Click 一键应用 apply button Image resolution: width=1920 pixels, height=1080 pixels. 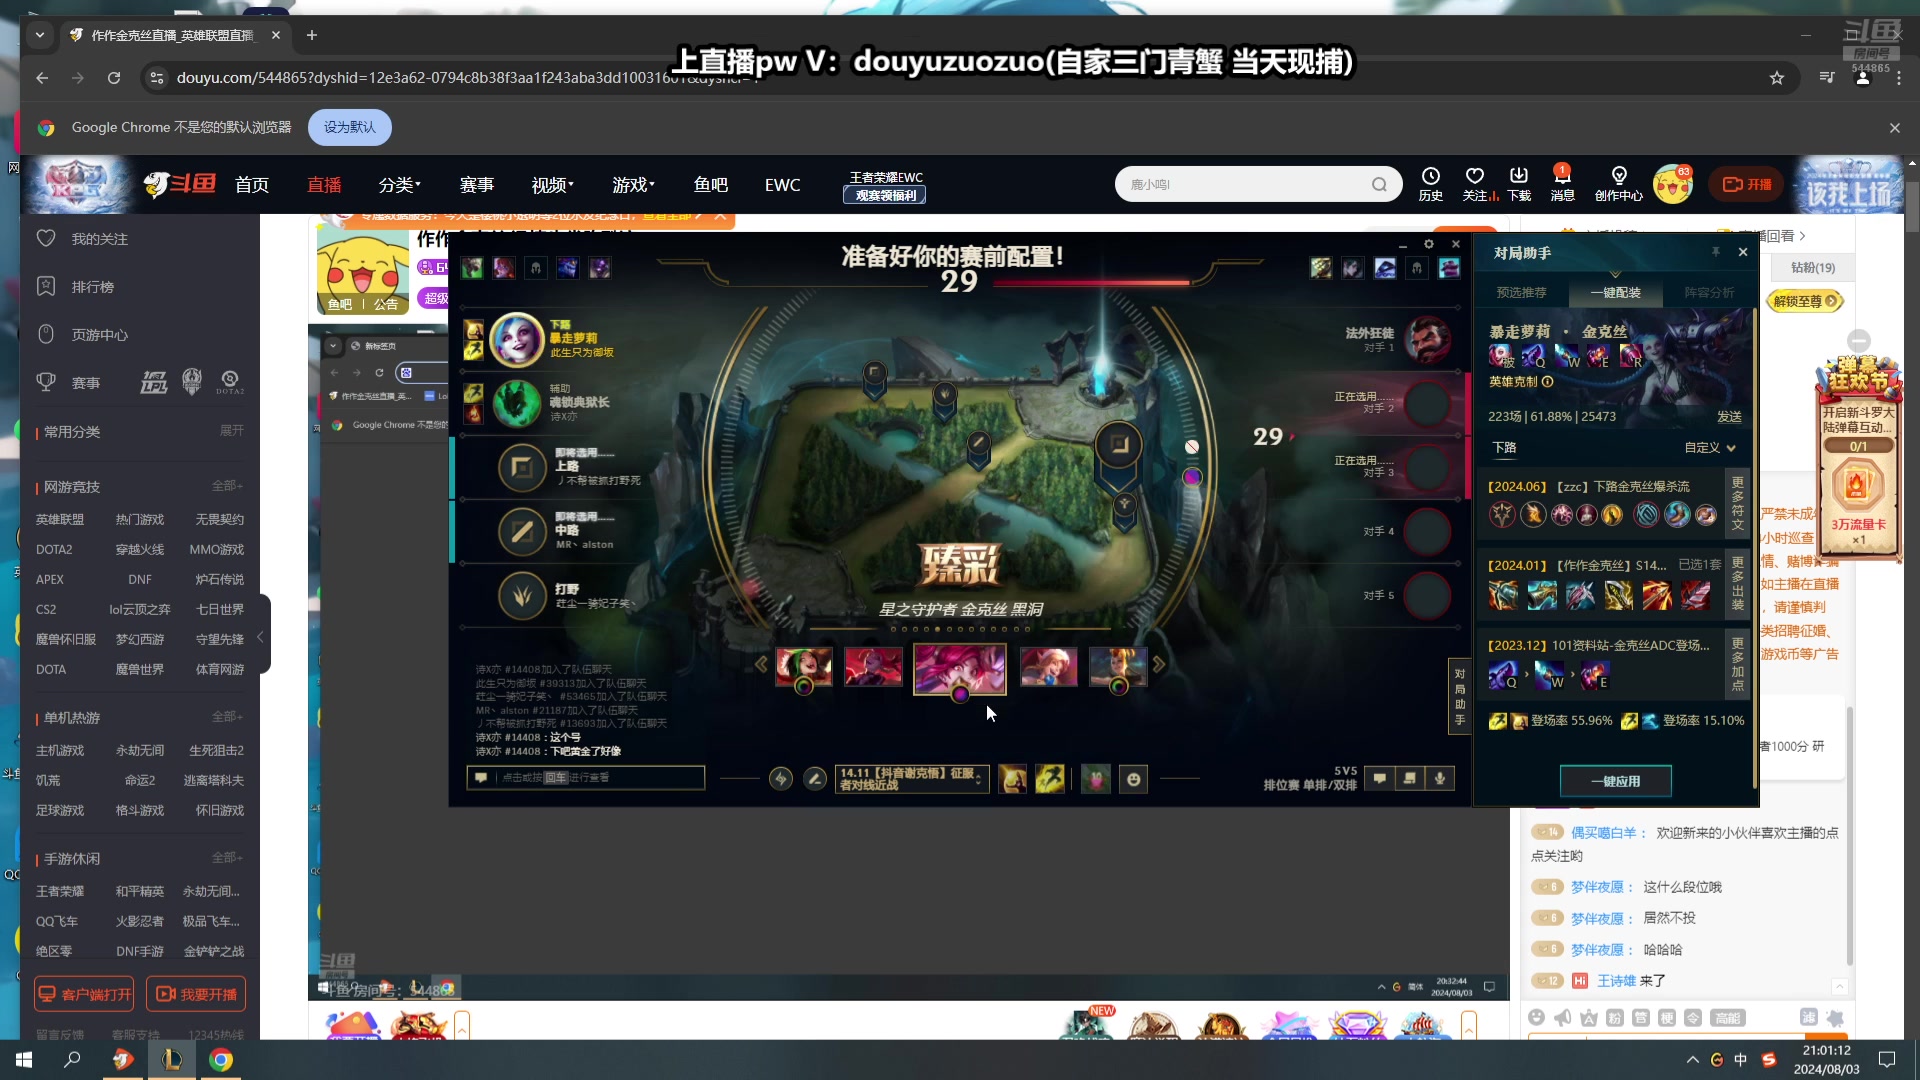pos(1615,781)
